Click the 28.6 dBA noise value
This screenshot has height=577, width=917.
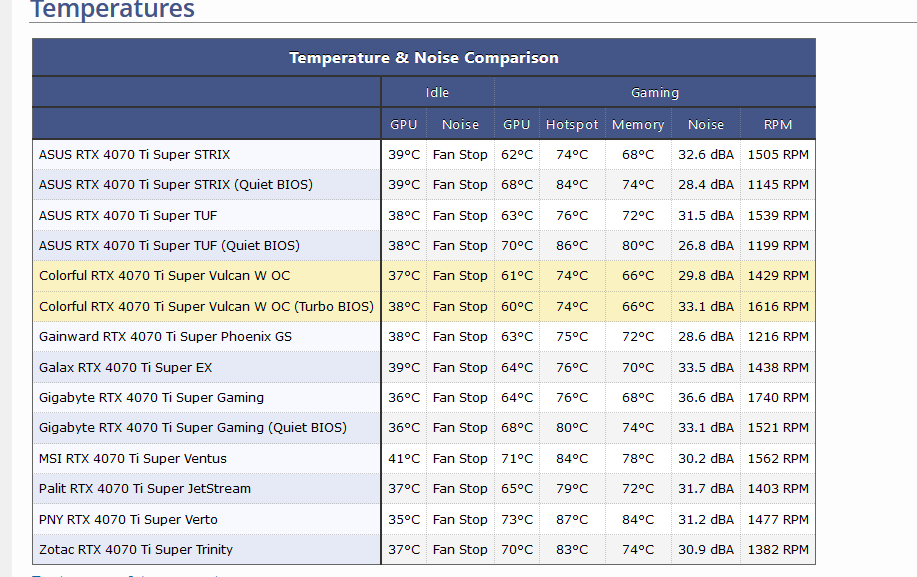pyautogui.click(x=706, y=337)
